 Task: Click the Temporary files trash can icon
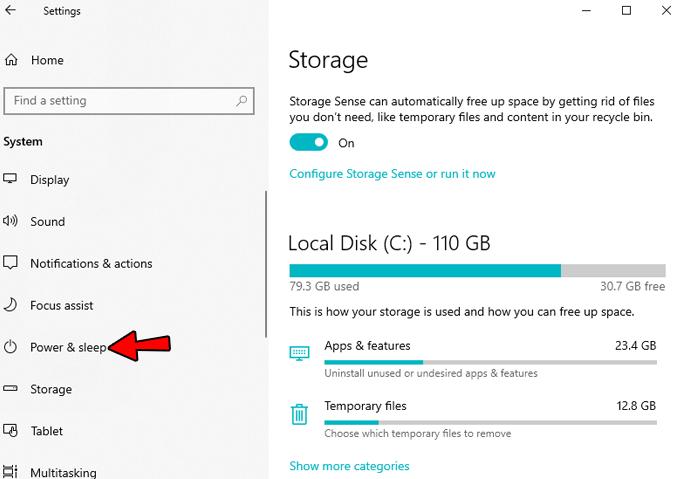click(x=299, y=414)
